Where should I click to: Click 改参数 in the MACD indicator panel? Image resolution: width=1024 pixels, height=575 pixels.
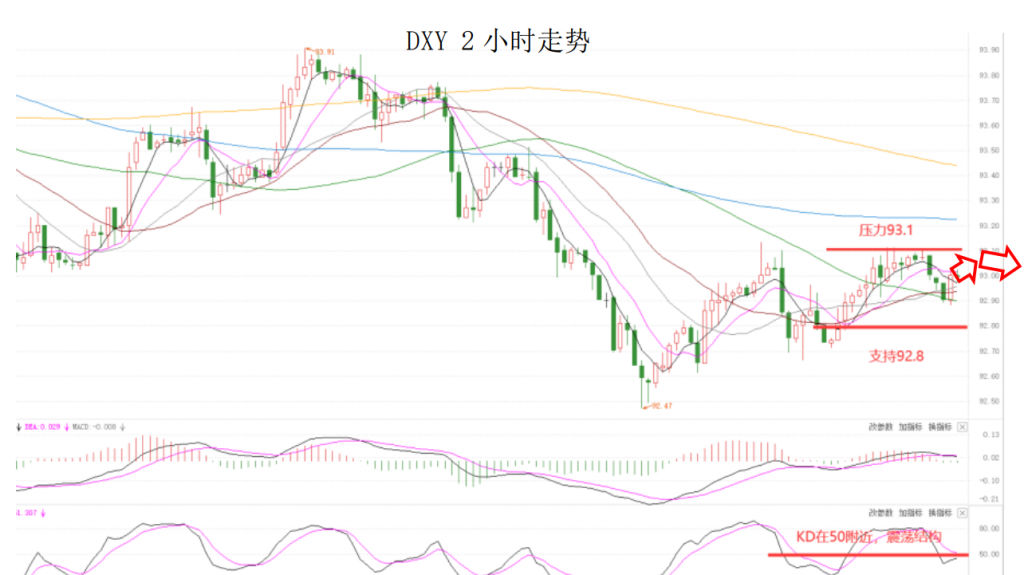[x=880, y=427]
